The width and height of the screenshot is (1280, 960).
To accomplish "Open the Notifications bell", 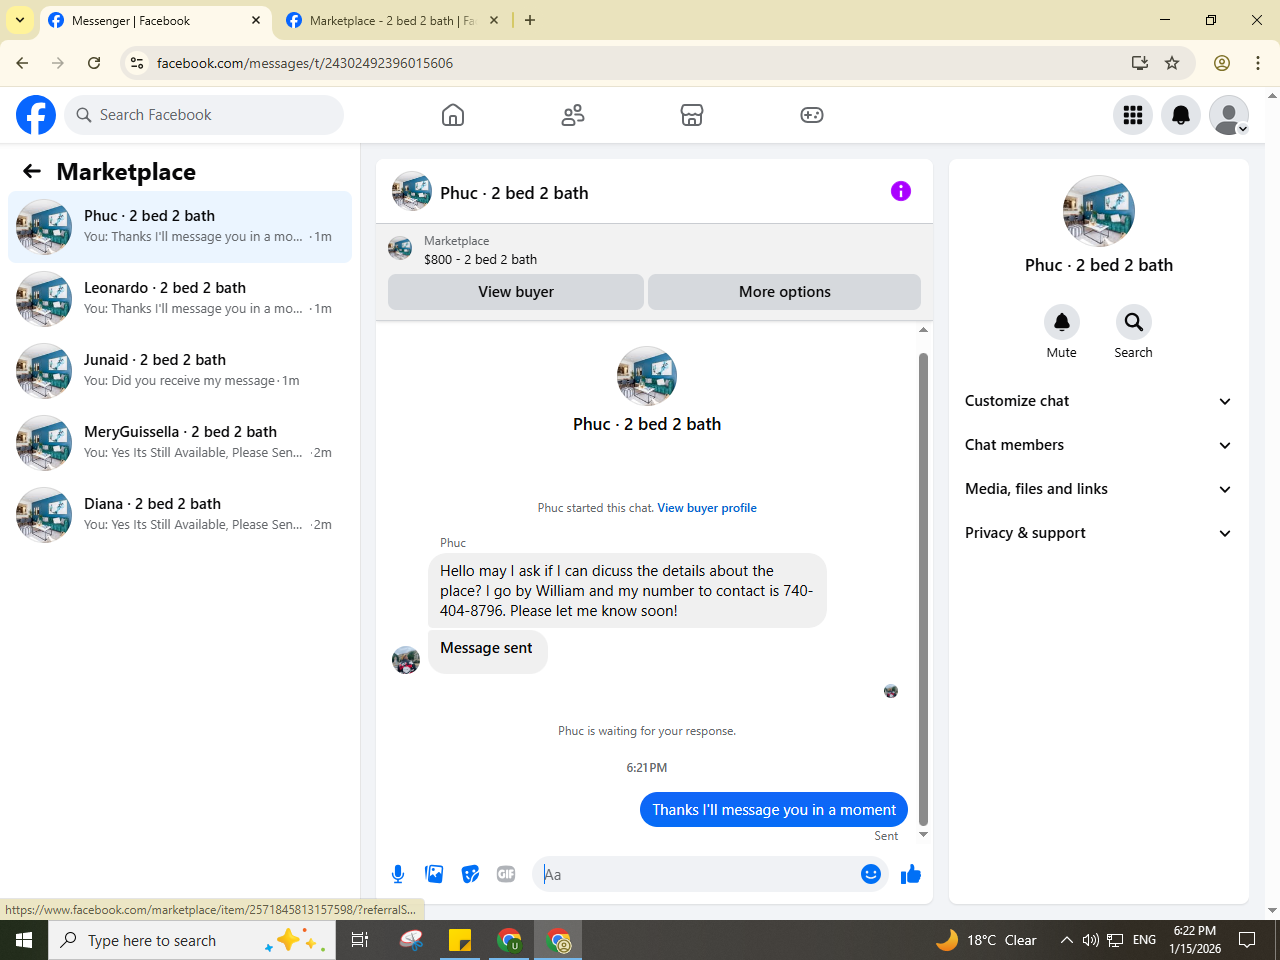I will (x=1181, y=115).
